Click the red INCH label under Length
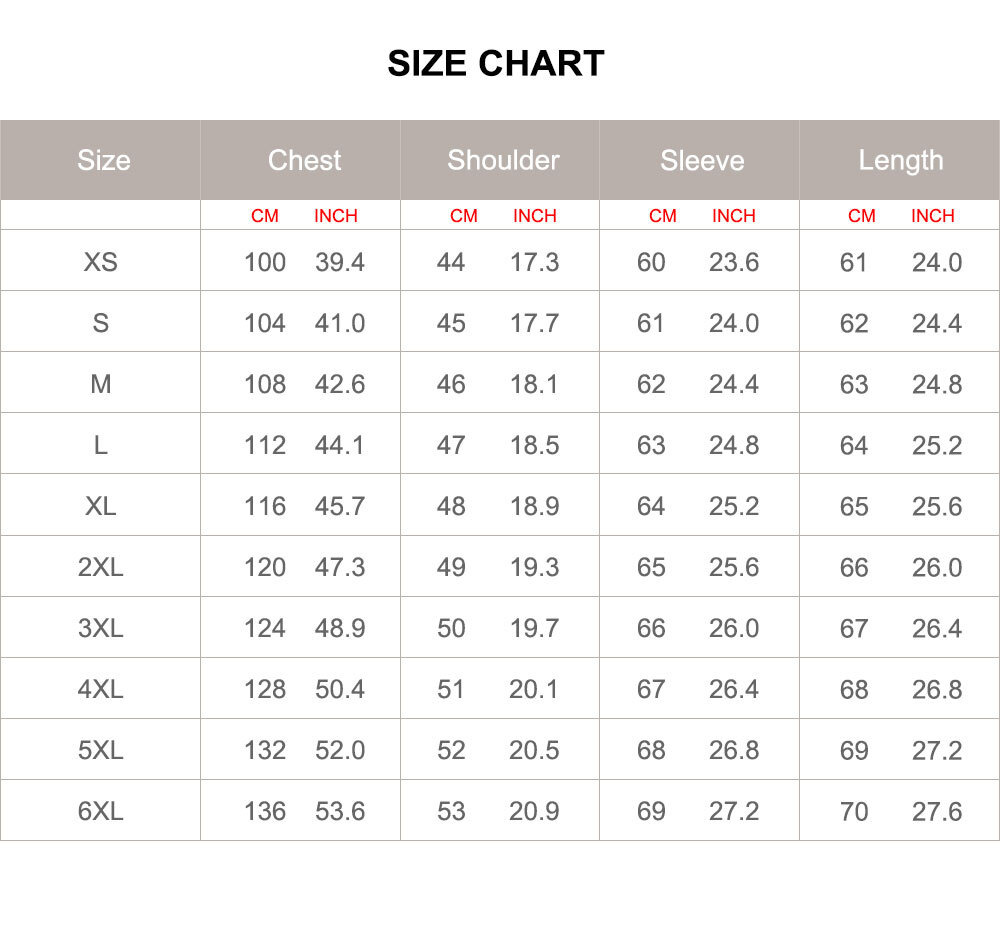 (932, 216)
